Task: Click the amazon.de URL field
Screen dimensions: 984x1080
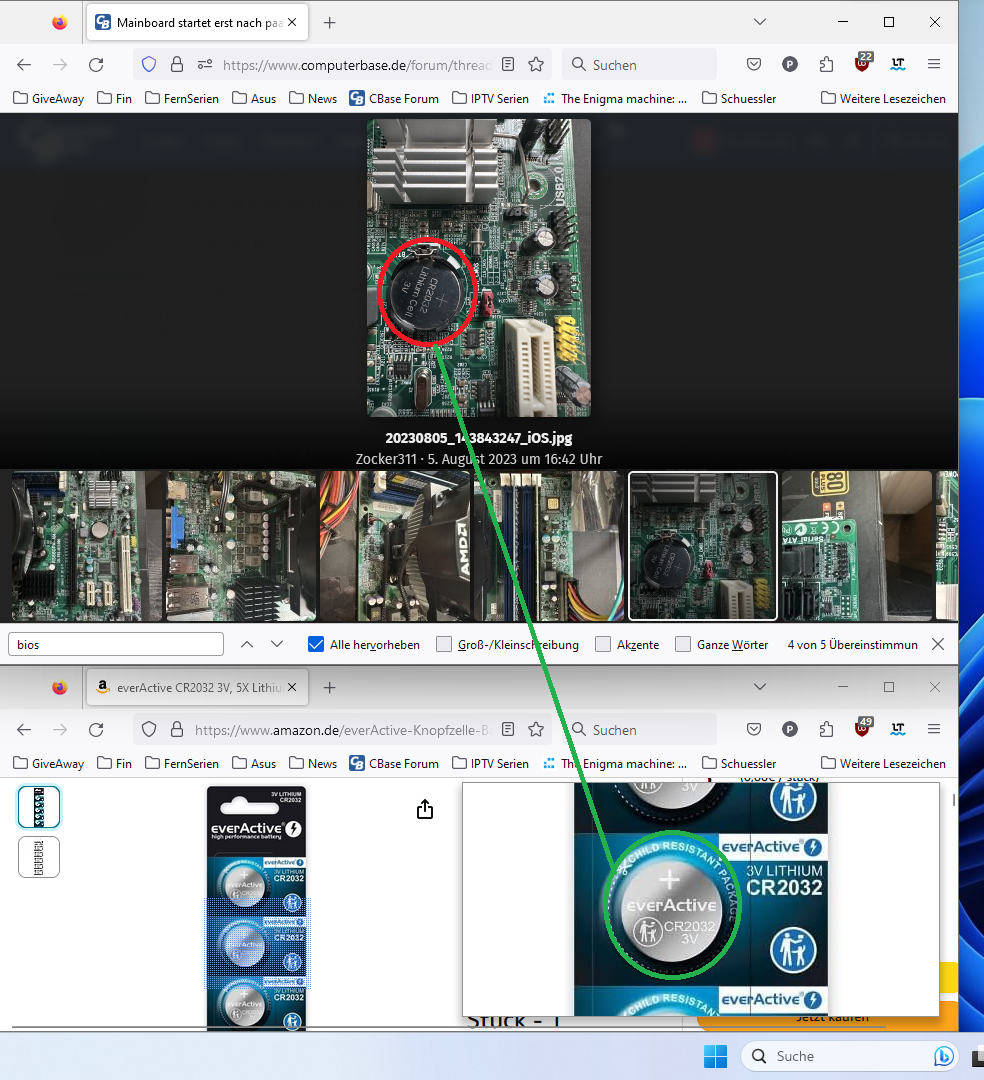Action: point(343,730)
